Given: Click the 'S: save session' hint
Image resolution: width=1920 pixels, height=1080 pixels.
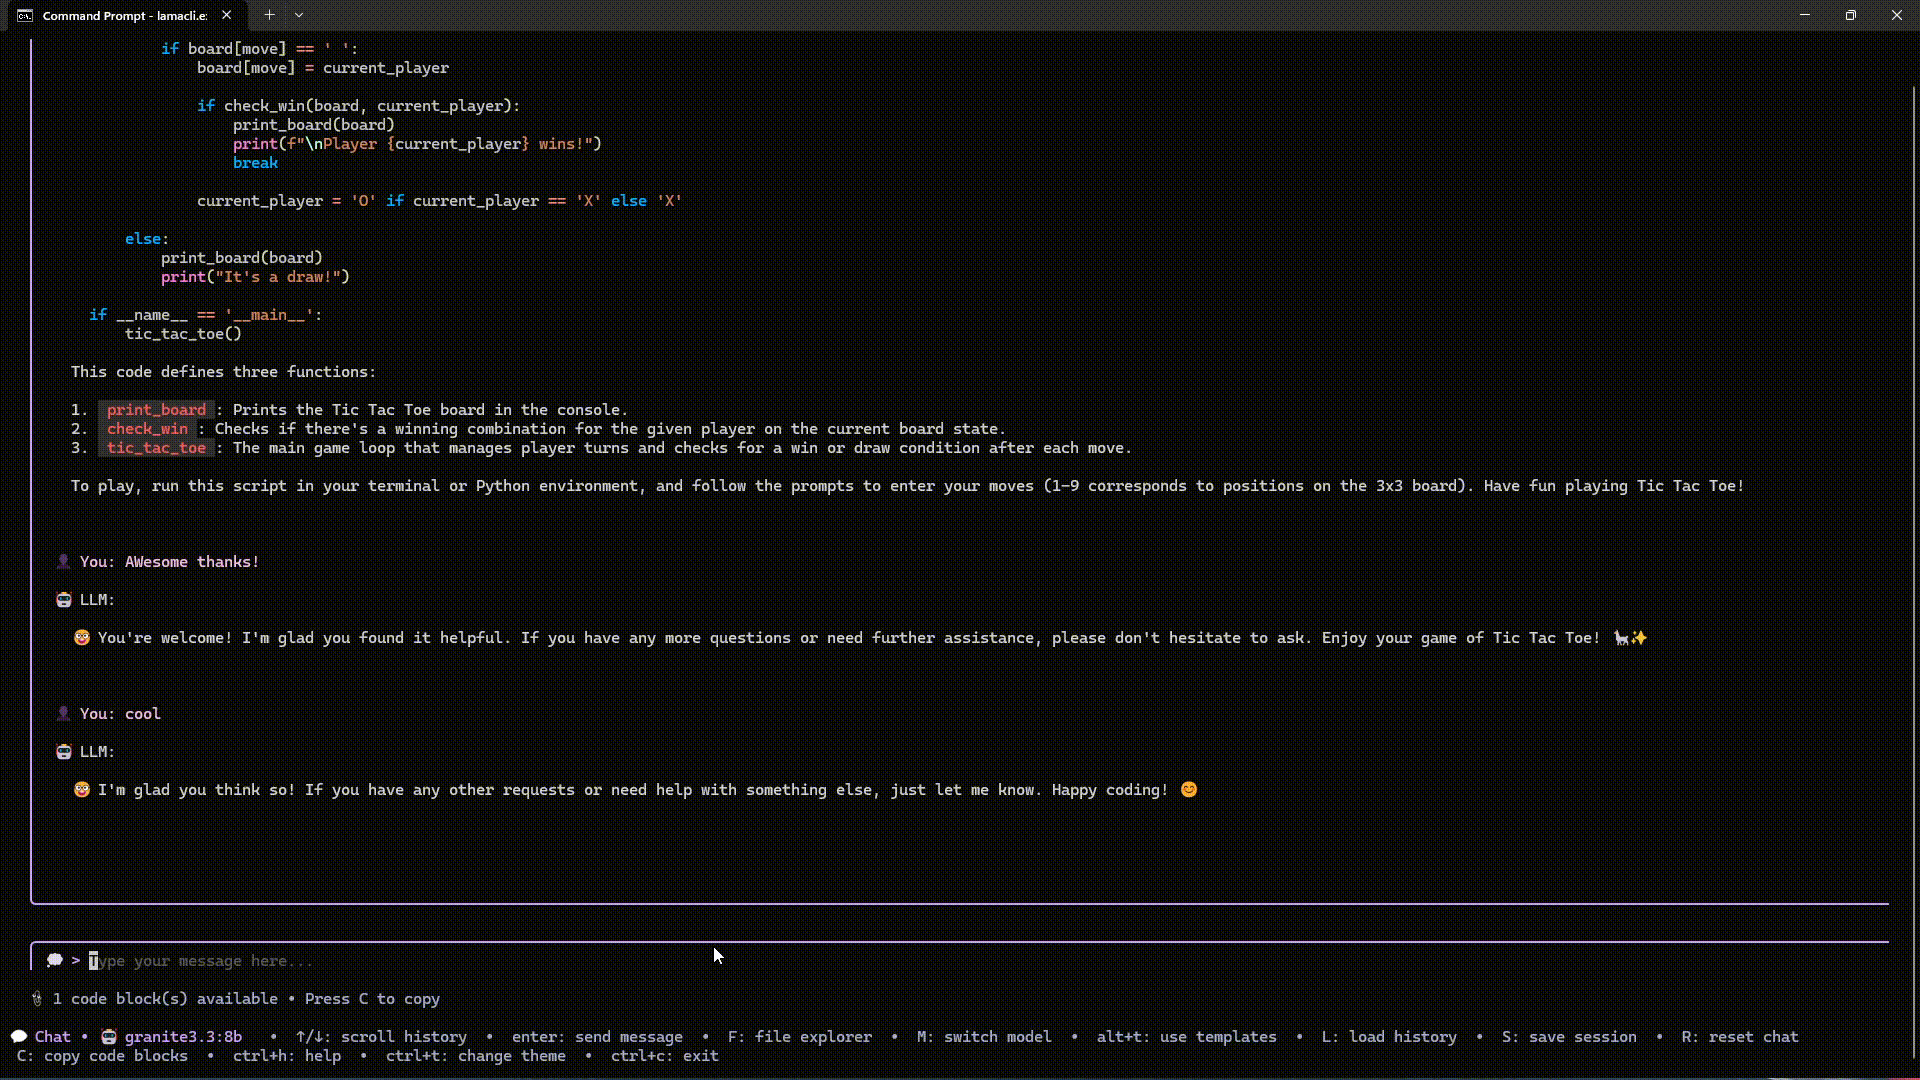Looking at the screenshot, I should (x=1568, y=1037).
